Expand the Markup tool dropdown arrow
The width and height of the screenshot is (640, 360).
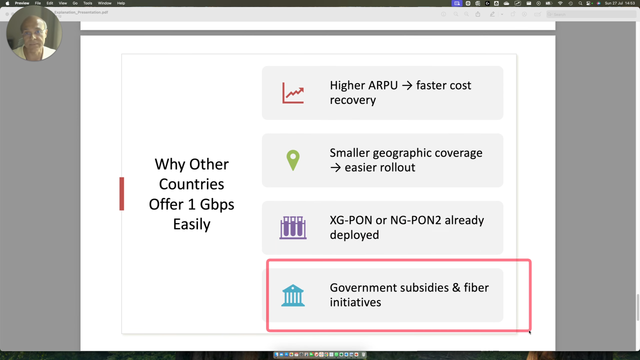coord(502,14)
